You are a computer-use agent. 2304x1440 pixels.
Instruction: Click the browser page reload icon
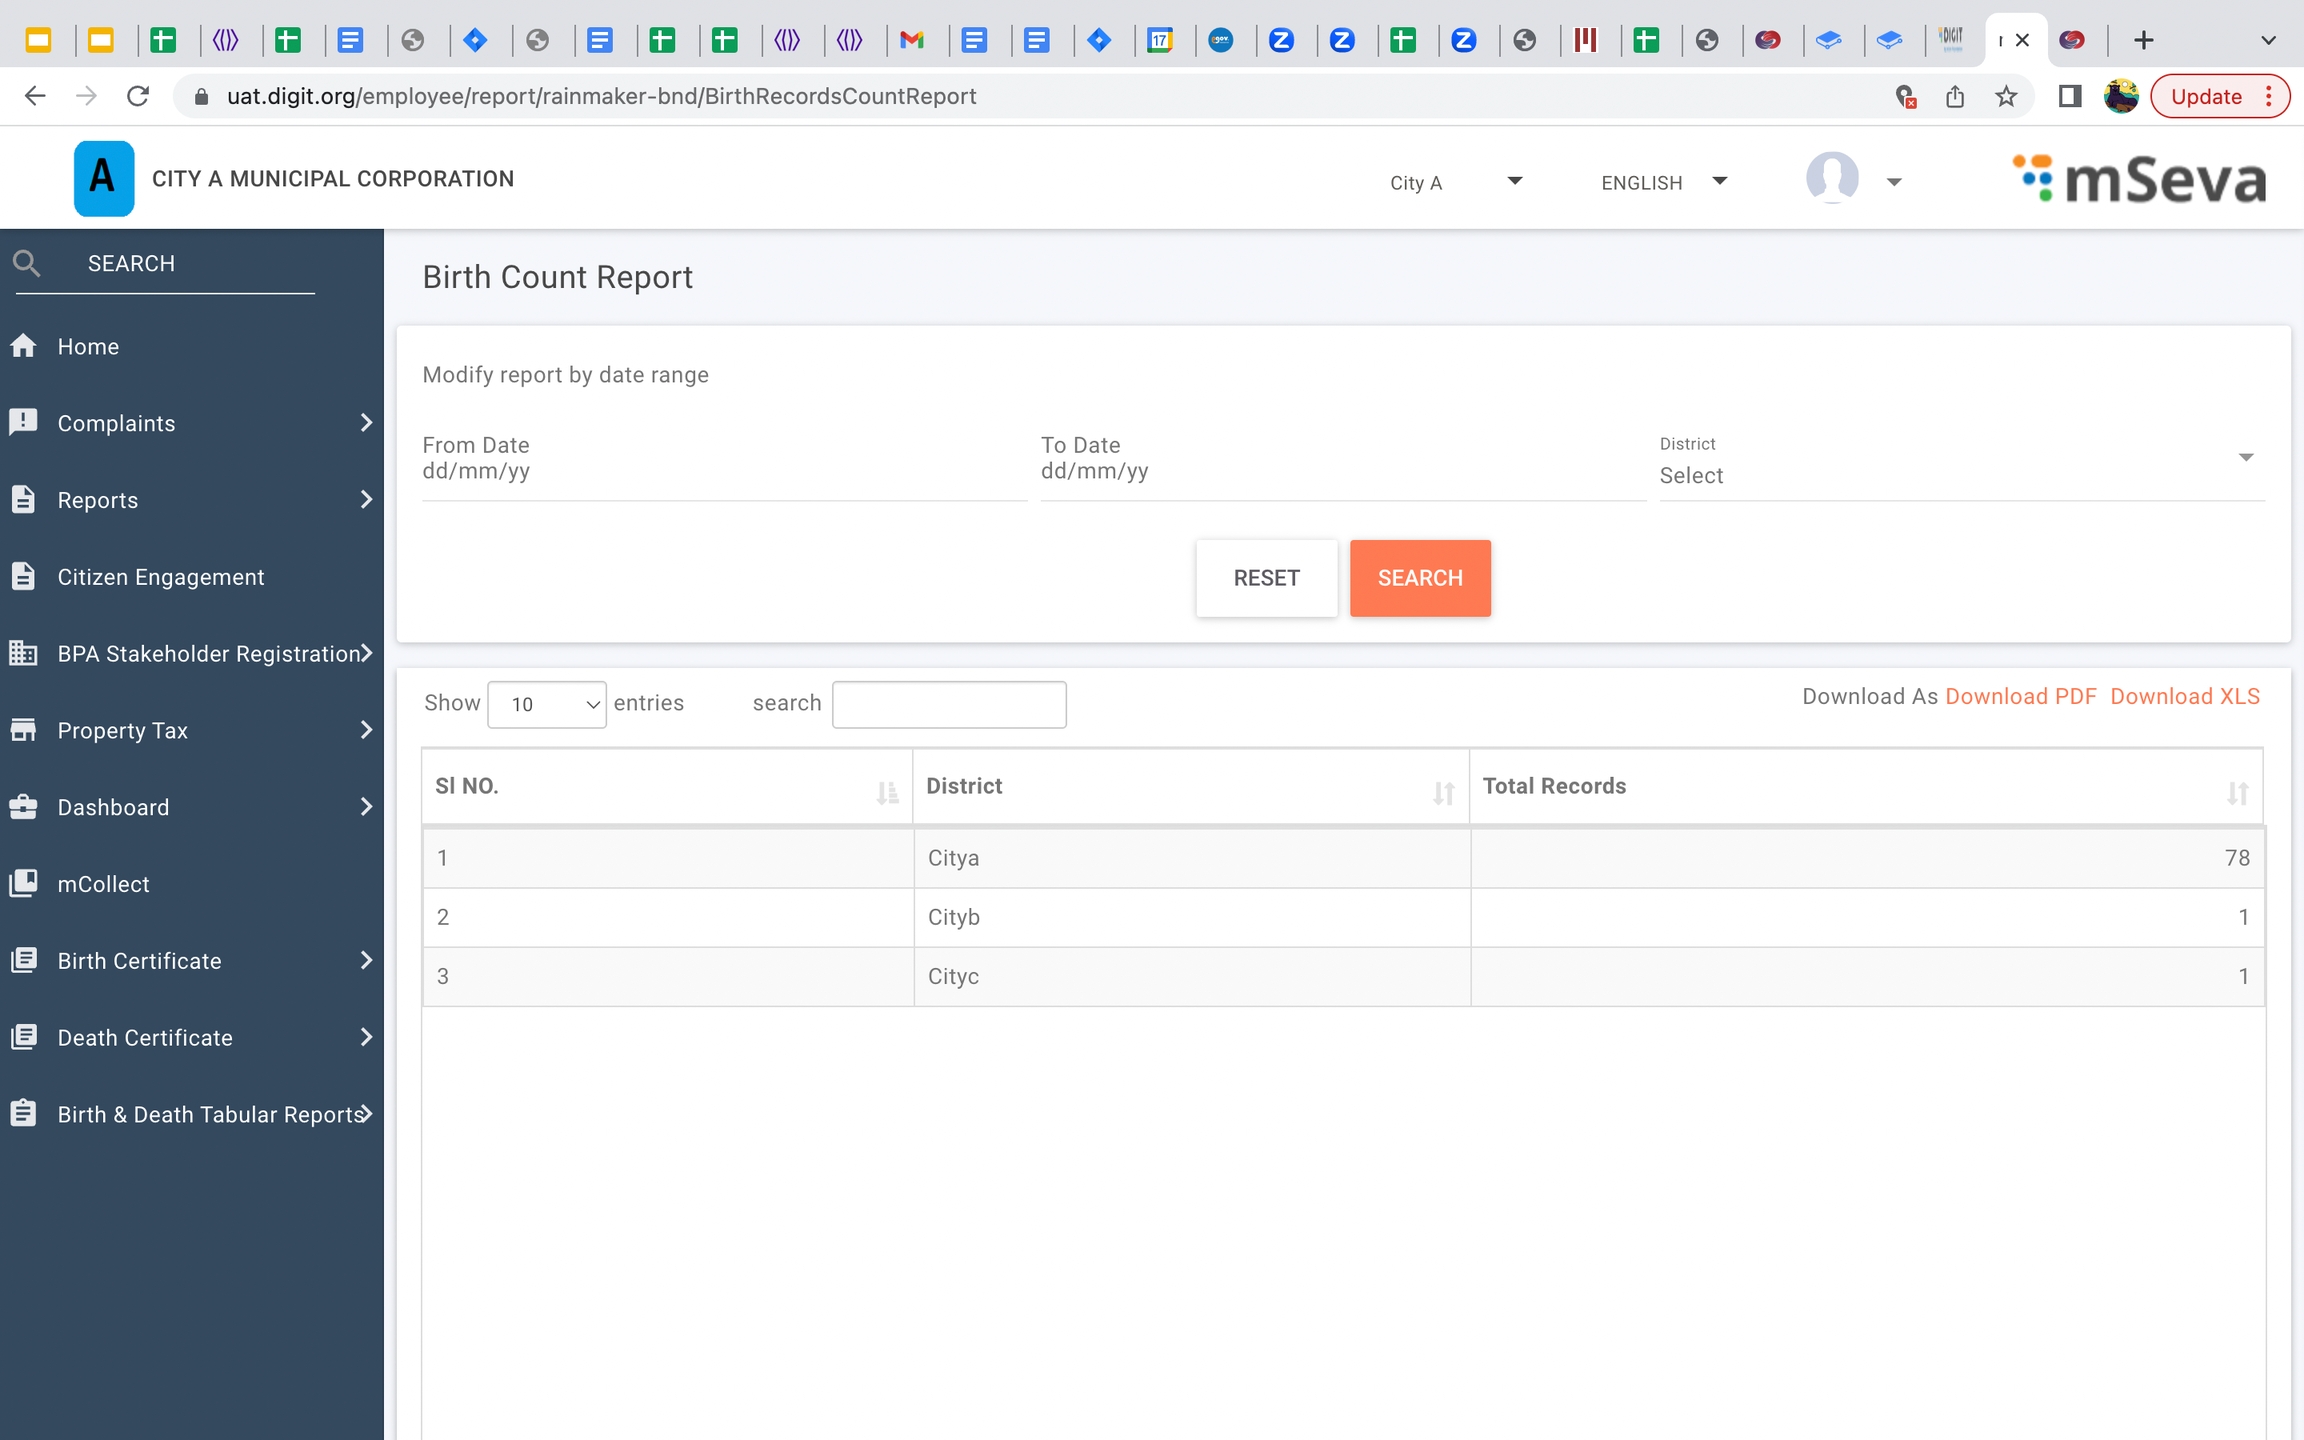pos(138,97)
